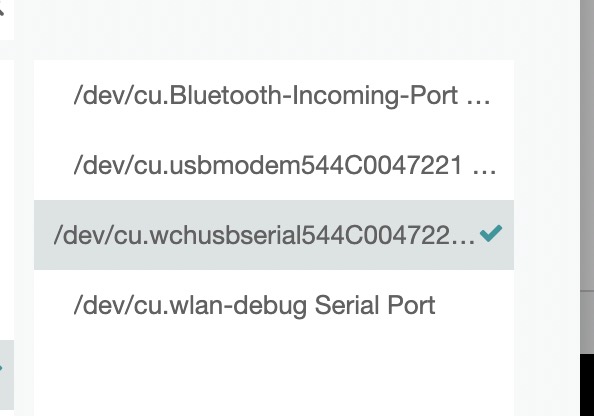The width and height of the screenshot is (594, 416).
Task: Click the black console area at bottom-right
Action: click(587, 385)
